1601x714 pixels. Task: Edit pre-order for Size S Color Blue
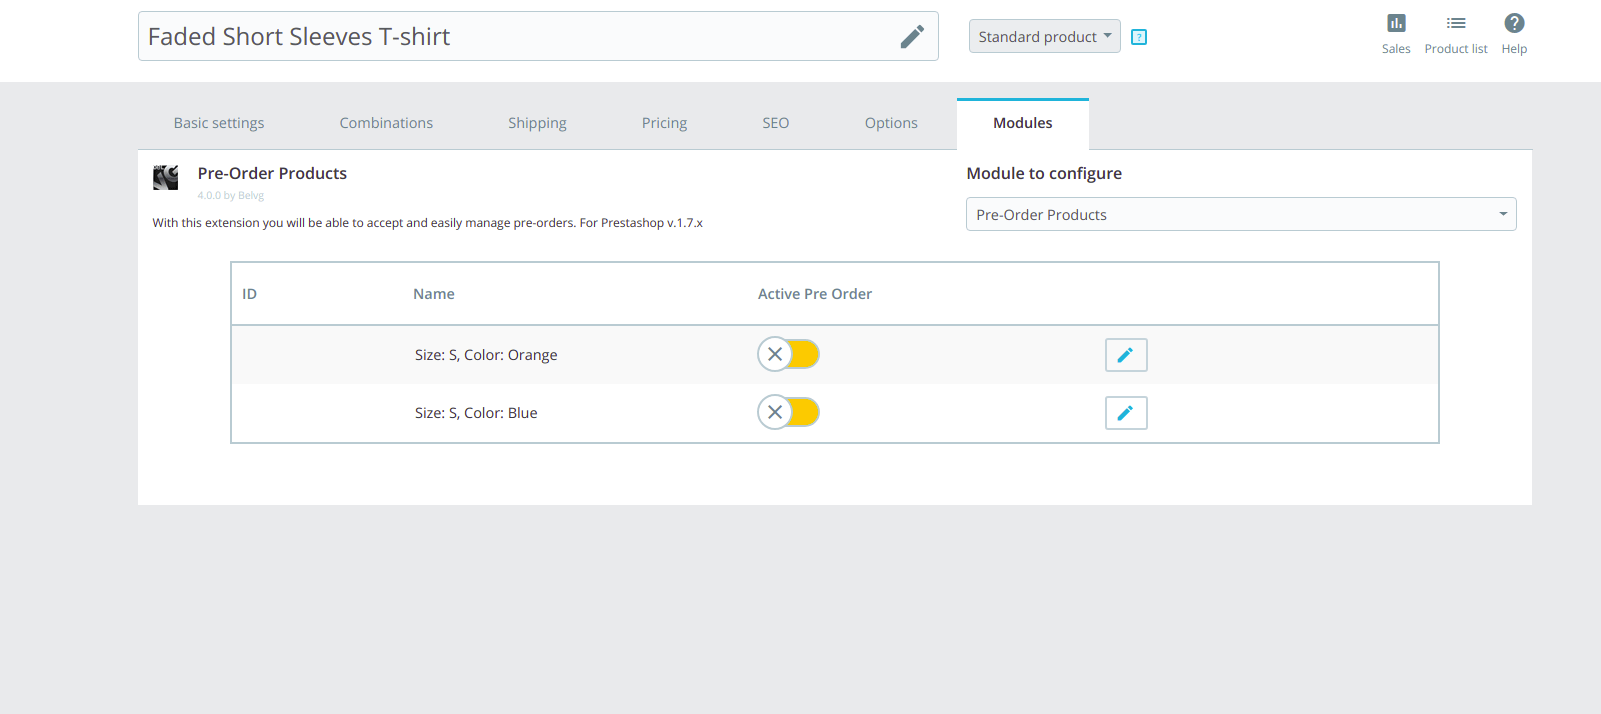1126,413
